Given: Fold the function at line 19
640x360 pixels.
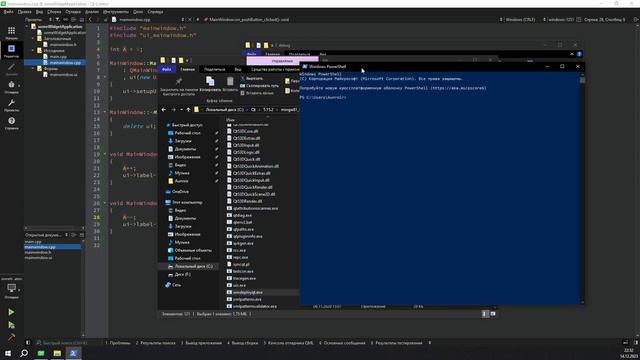Looking at the screenshot, I should pos(105,154).
